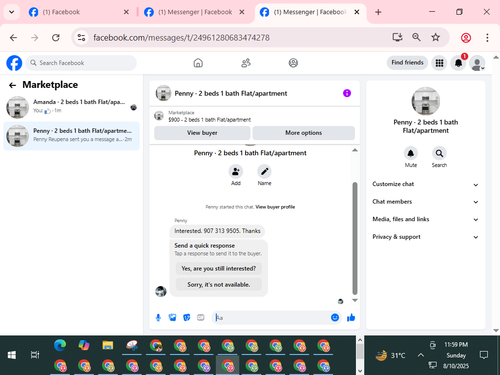
Task: Expand the Privacy & support section
Action: point(425,237)
